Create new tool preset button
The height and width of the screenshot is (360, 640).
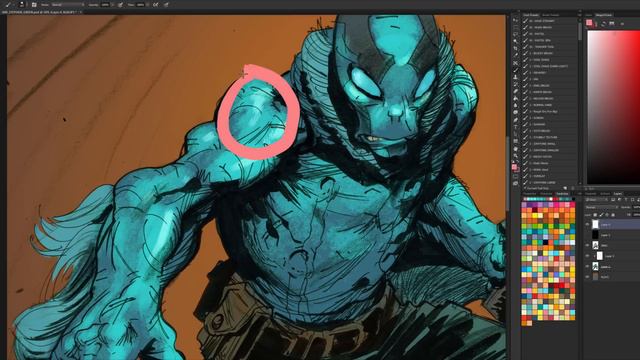[565, 188]
